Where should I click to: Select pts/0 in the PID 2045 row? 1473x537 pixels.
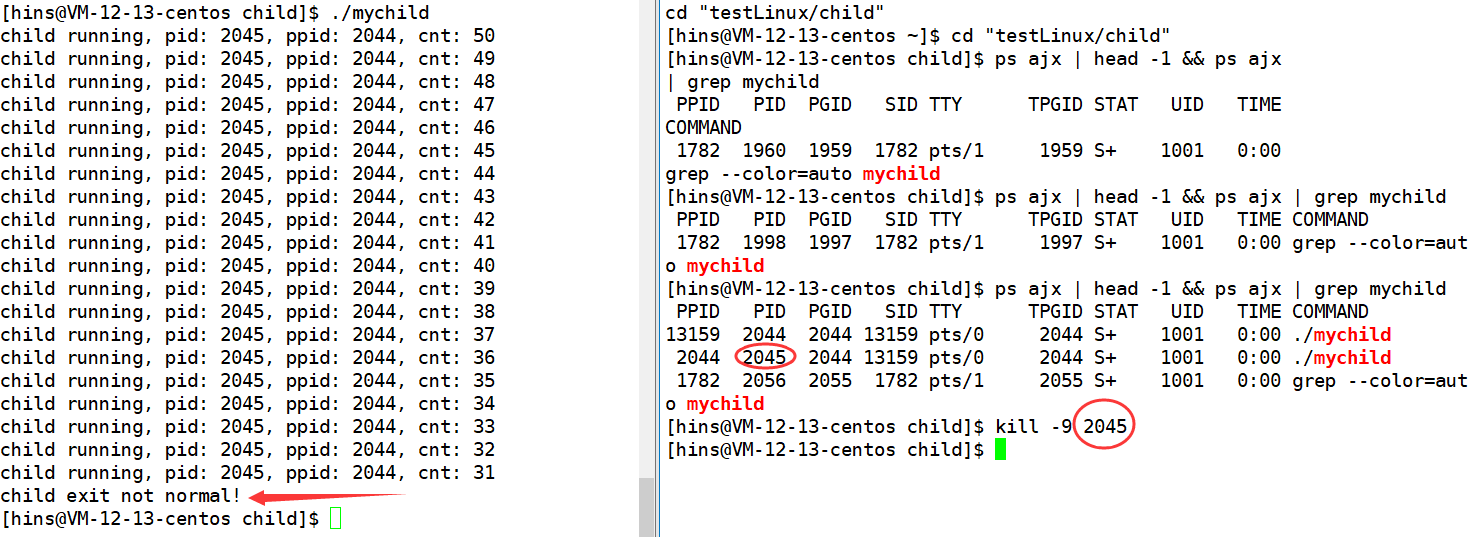click(957, 358)
